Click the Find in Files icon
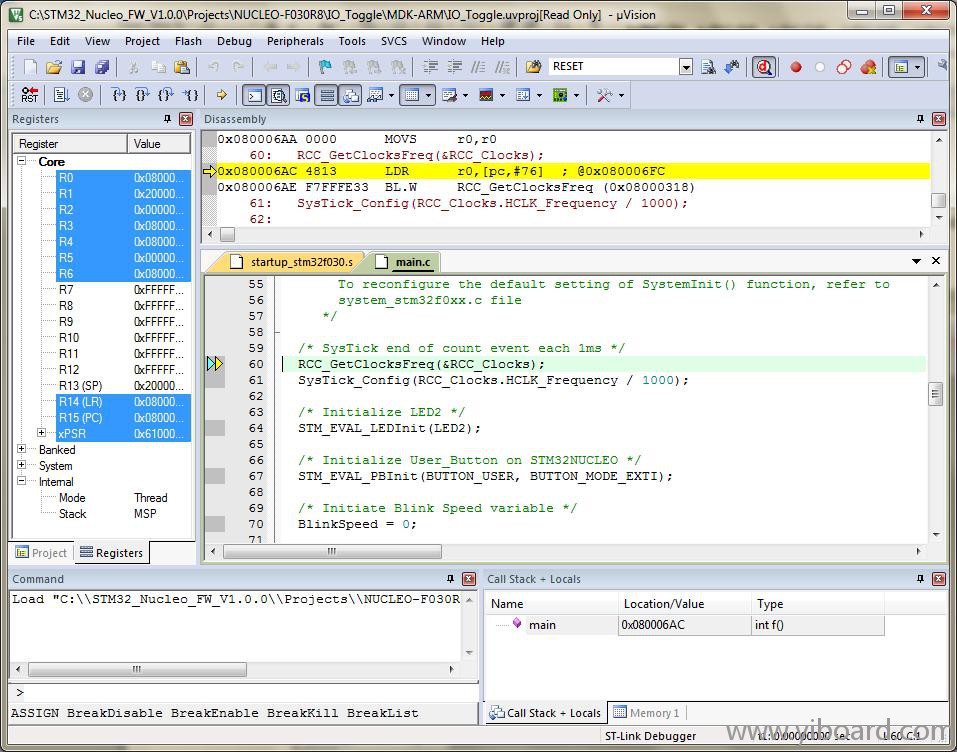 point(533,67)
